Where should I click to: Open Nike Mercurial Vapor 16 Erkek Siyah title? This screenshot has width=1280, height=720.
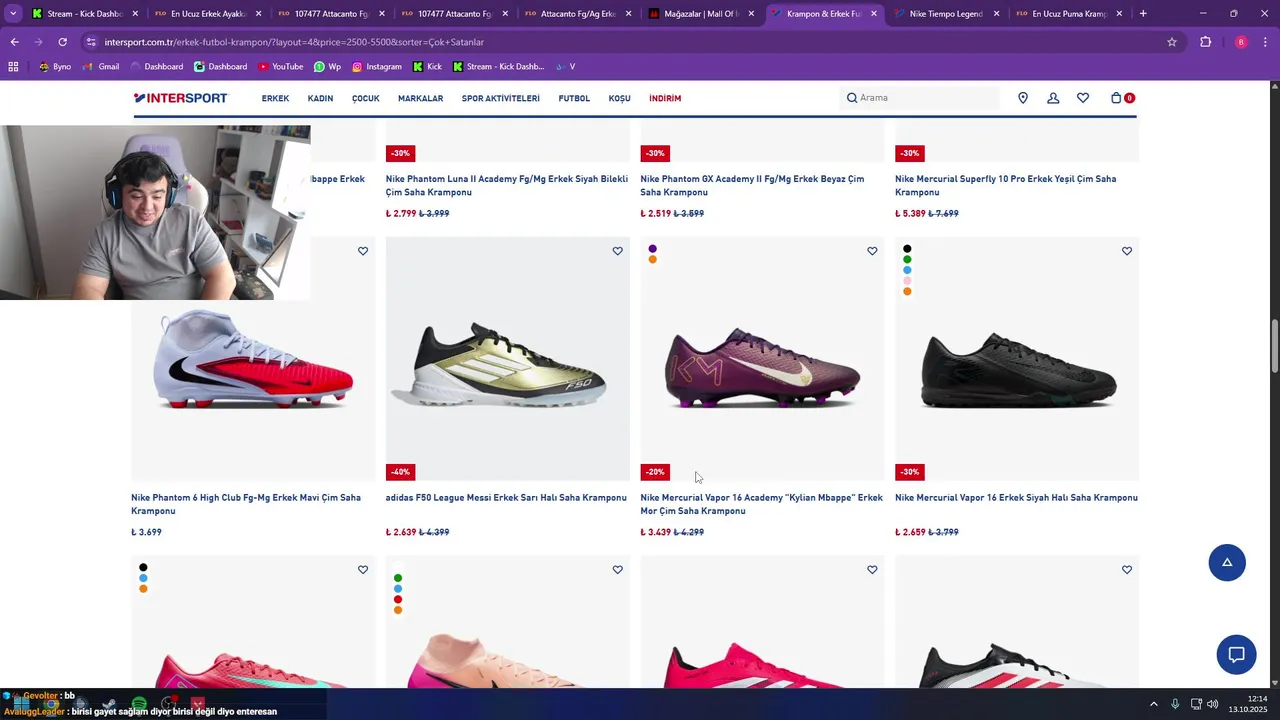1016,498
